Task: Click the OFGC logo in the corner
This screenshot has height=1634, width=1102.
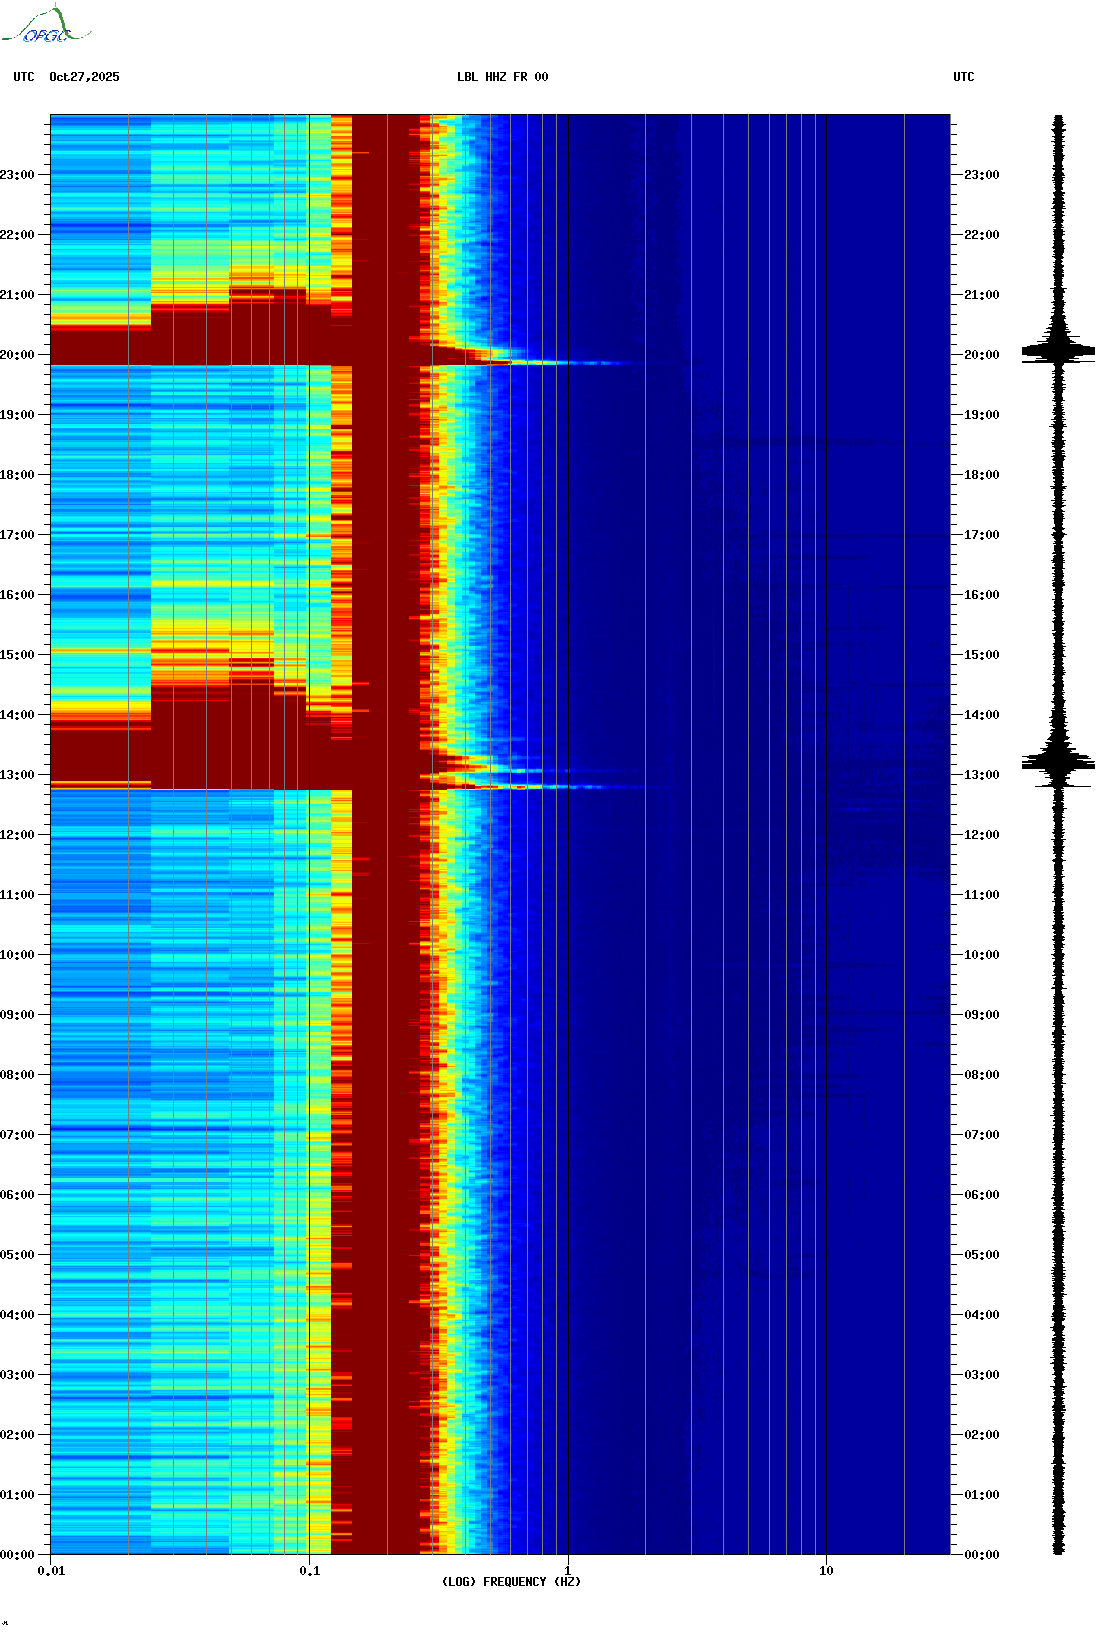Action: pos(46,25)
